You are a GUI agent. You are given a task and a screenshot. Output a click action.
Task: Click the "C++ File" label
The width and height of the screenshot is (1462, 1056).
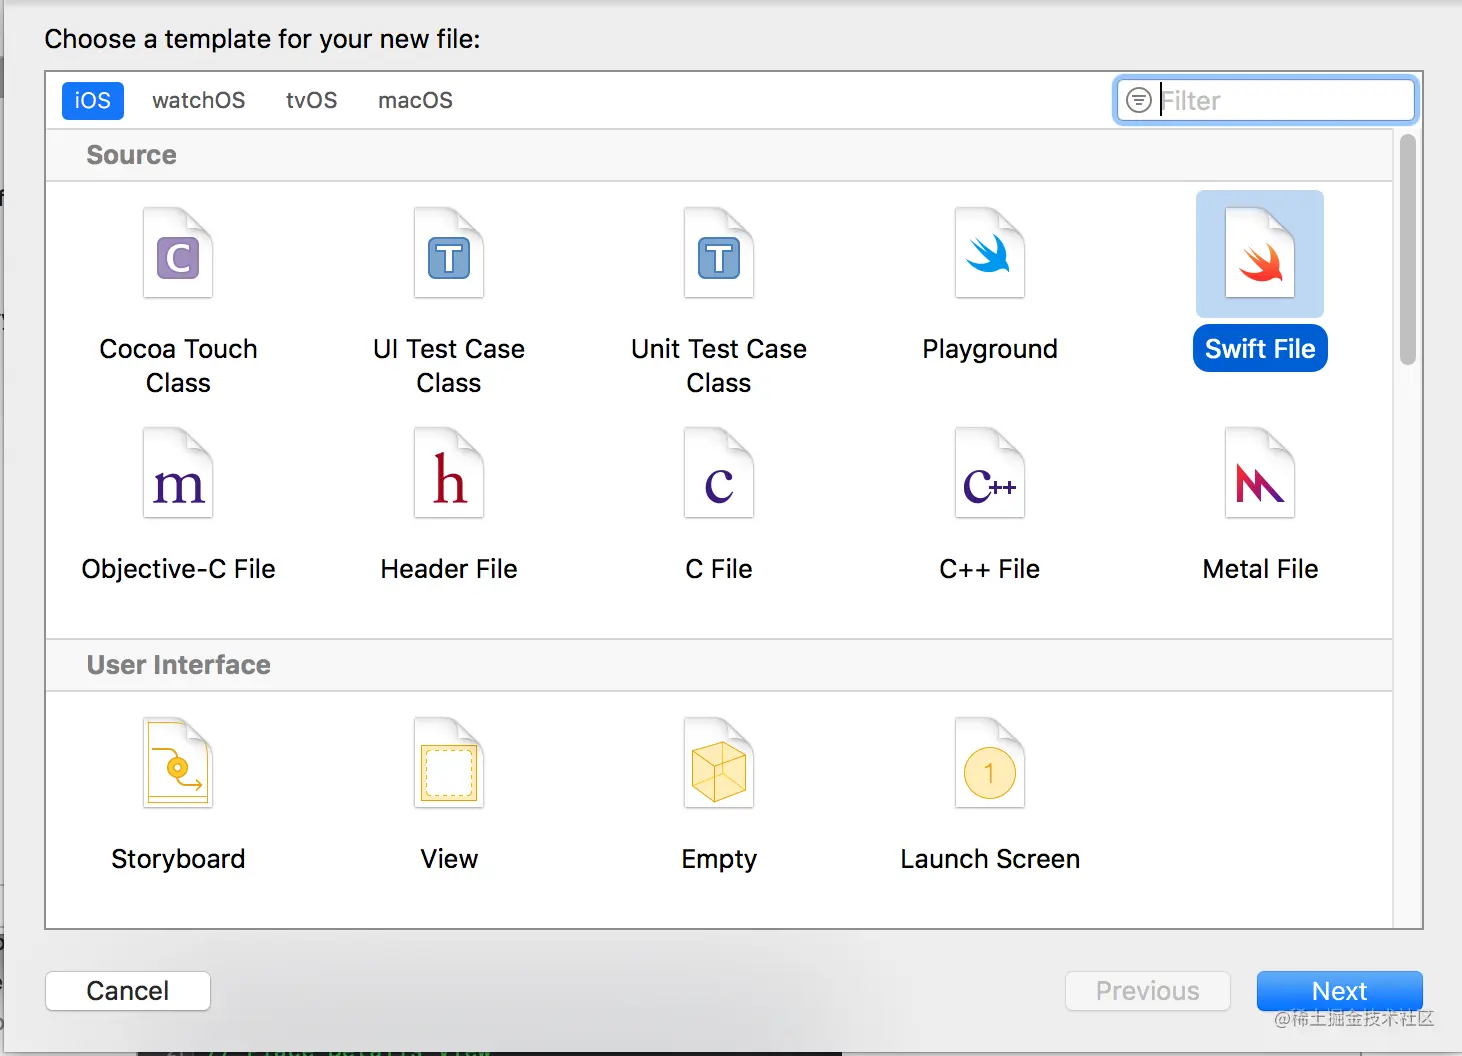tap(990, 569)
